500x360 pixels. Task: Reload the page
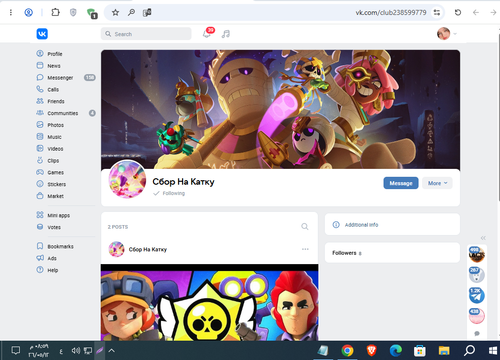(458, 13)
